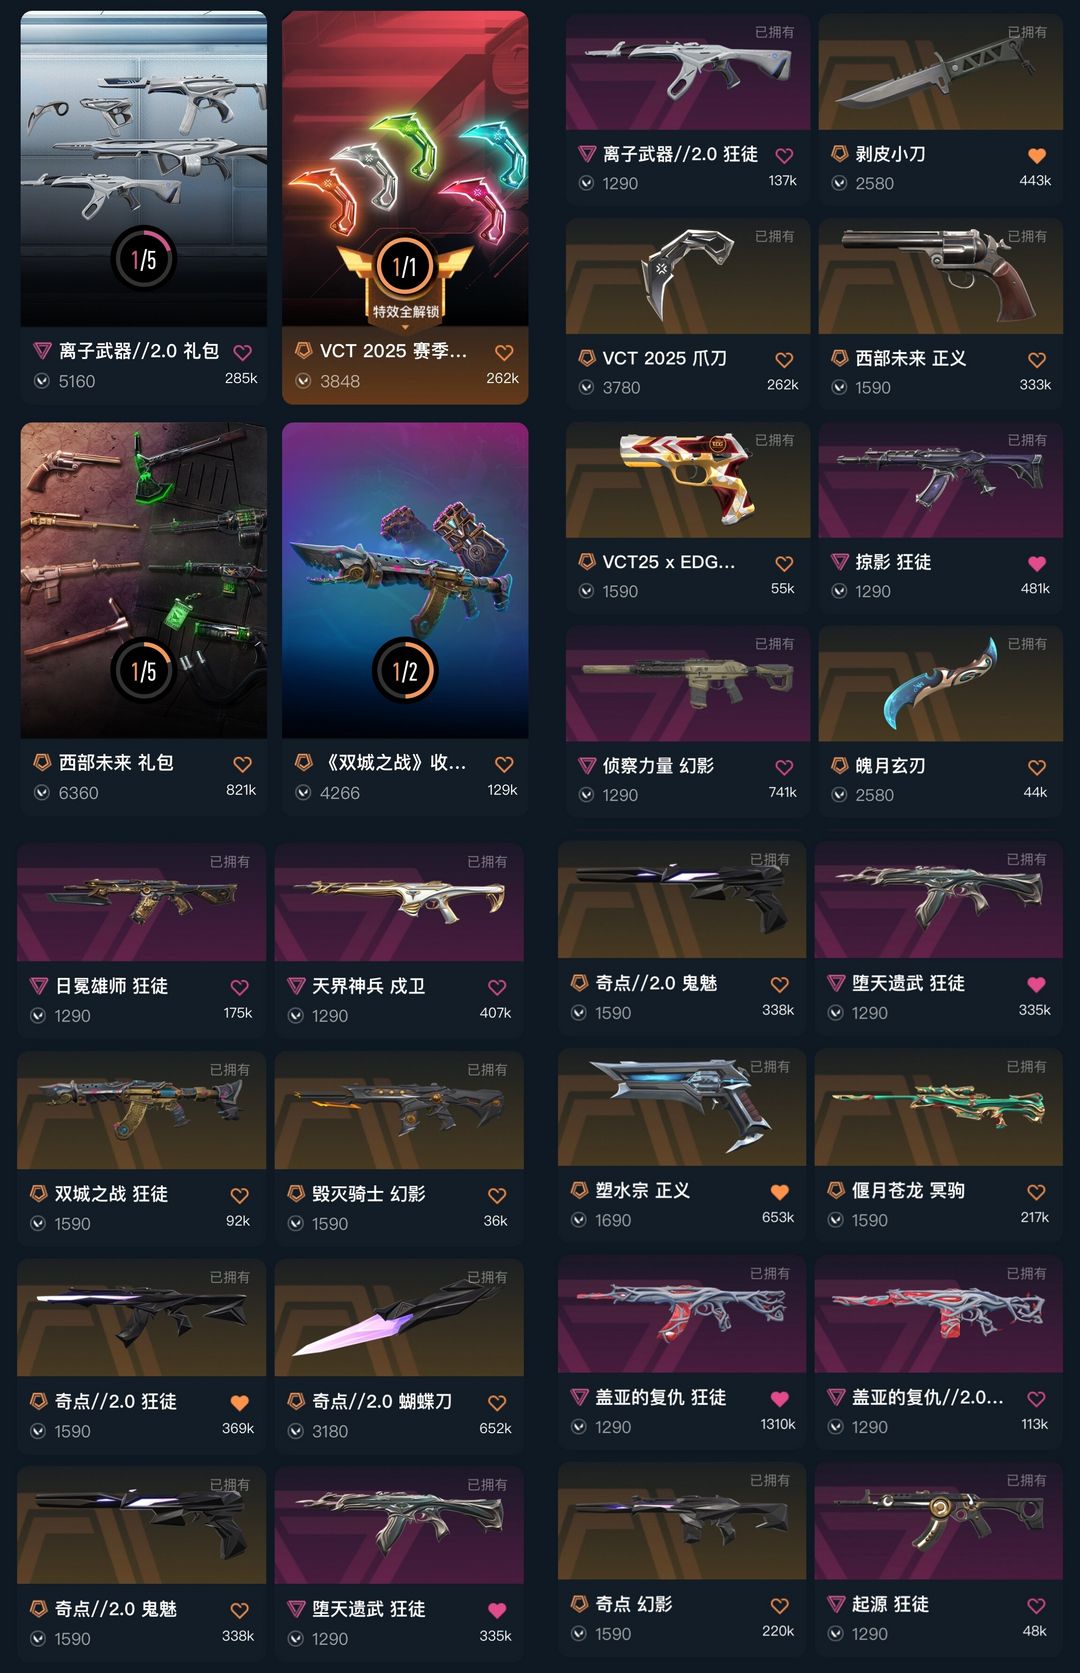Expand the 1/2 progress ring on 双城之战 bundle
1080x1673 pixels.
click(x=405, y=670)
